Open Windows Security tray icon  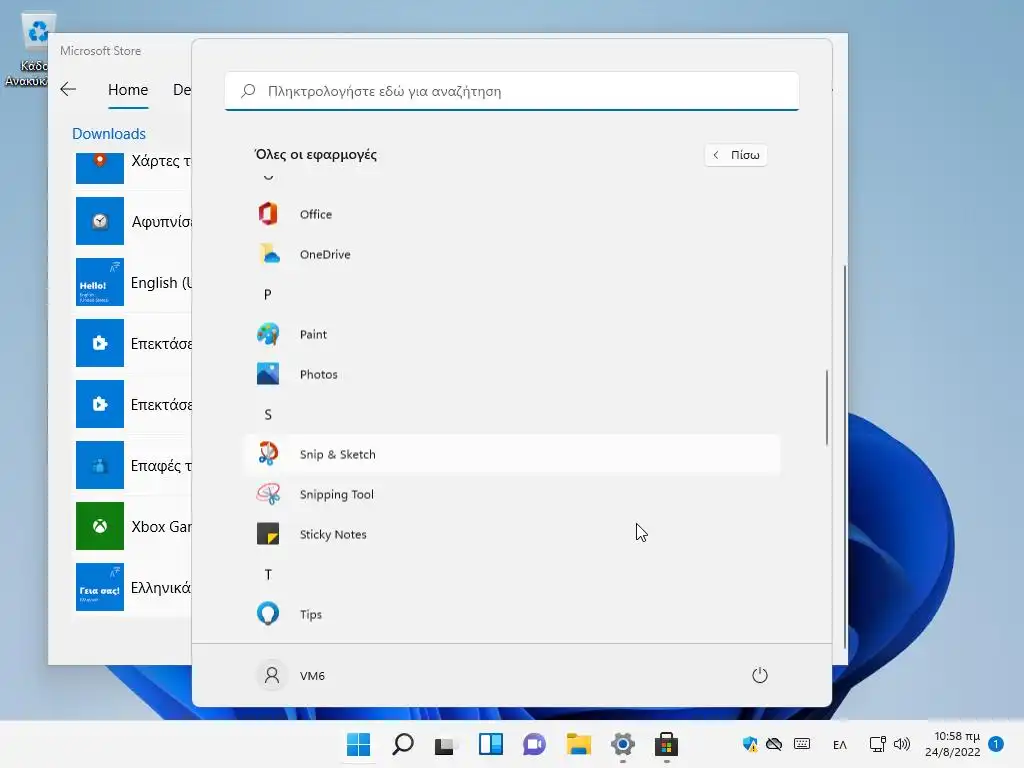pyautogui.click(x=750, y=744)
